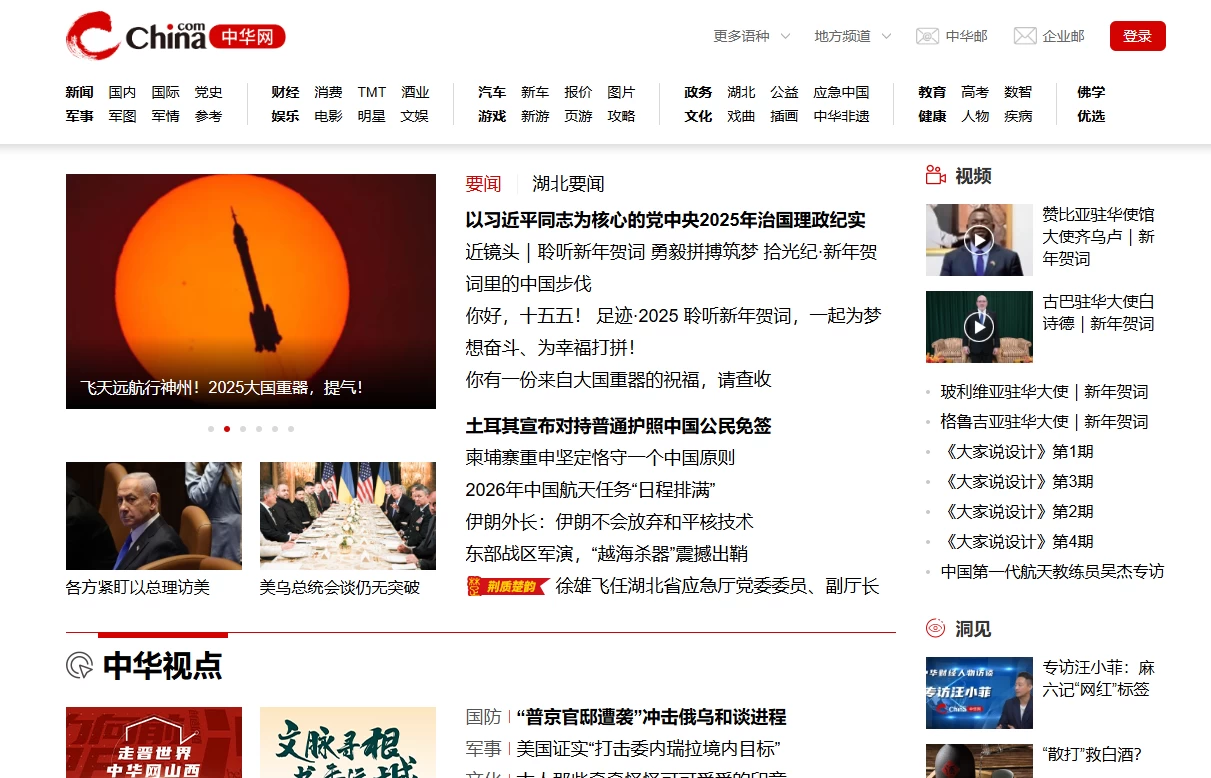
Task: Open the headline about 土耳其 visa-free policy
Action: coord(622,426)
